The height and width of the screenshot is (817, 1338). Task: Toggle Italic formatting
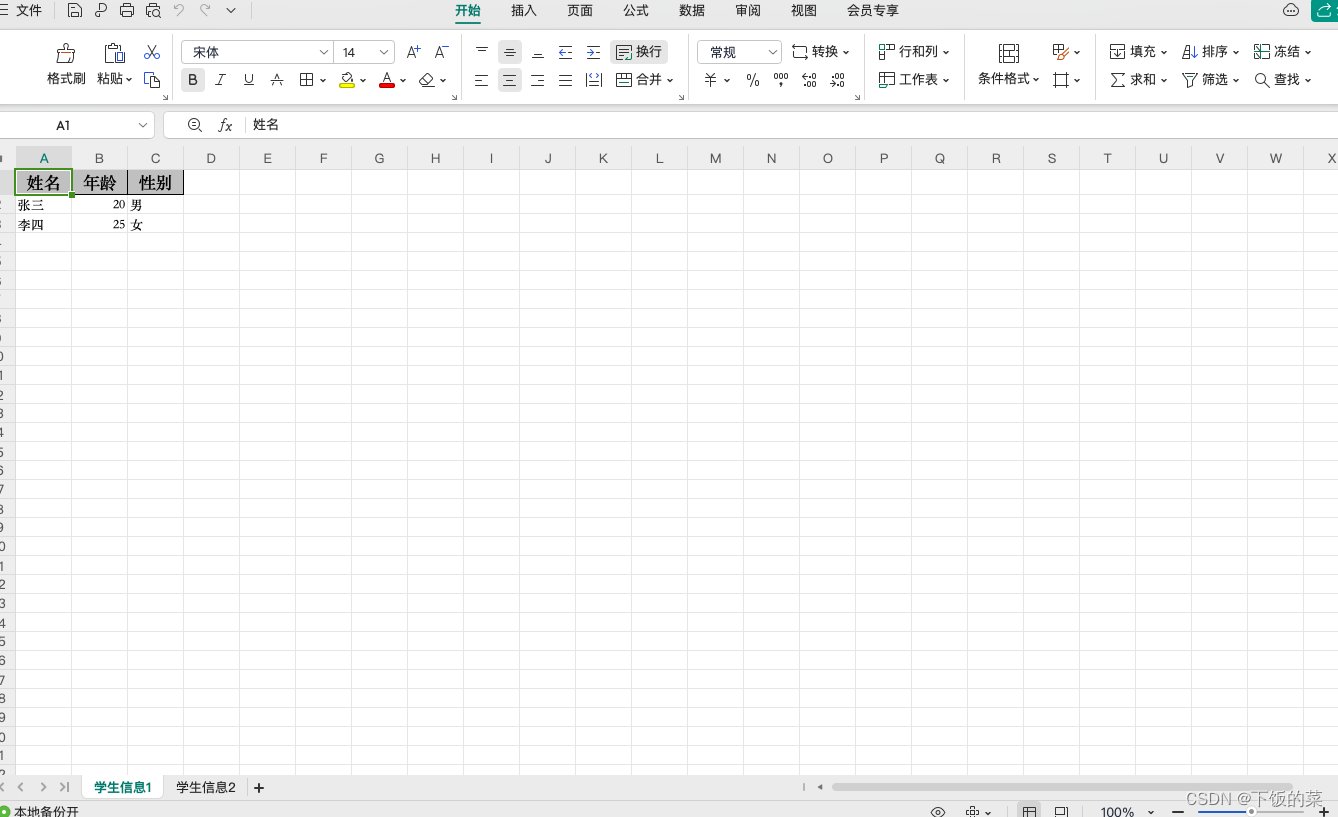pyautogui.click(x=221, y=80)
